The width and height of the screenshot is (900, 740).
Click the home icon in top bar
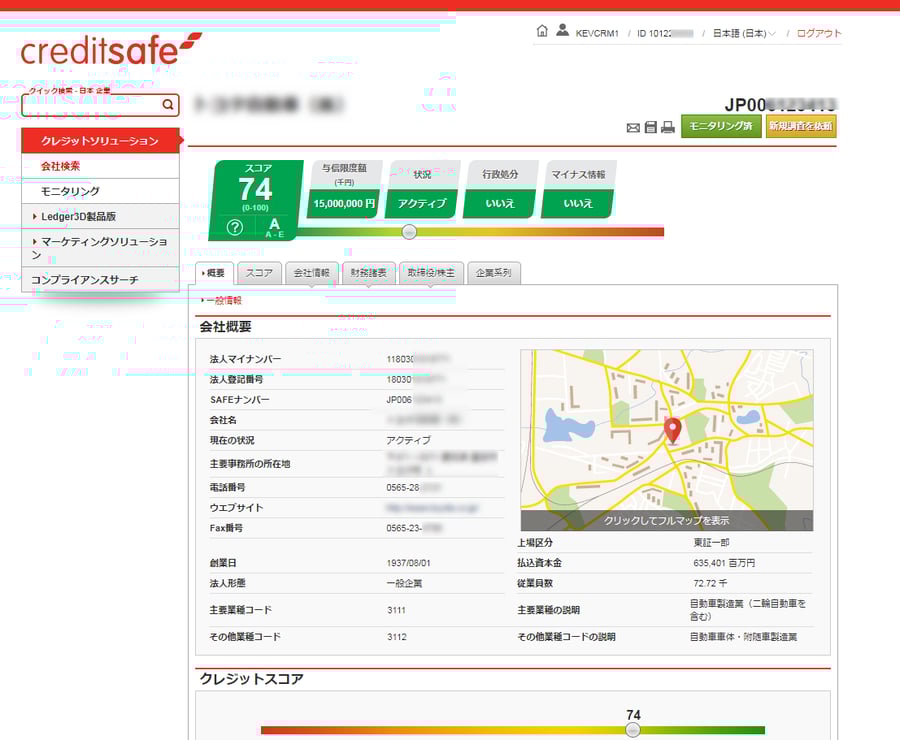click(542, 32)
